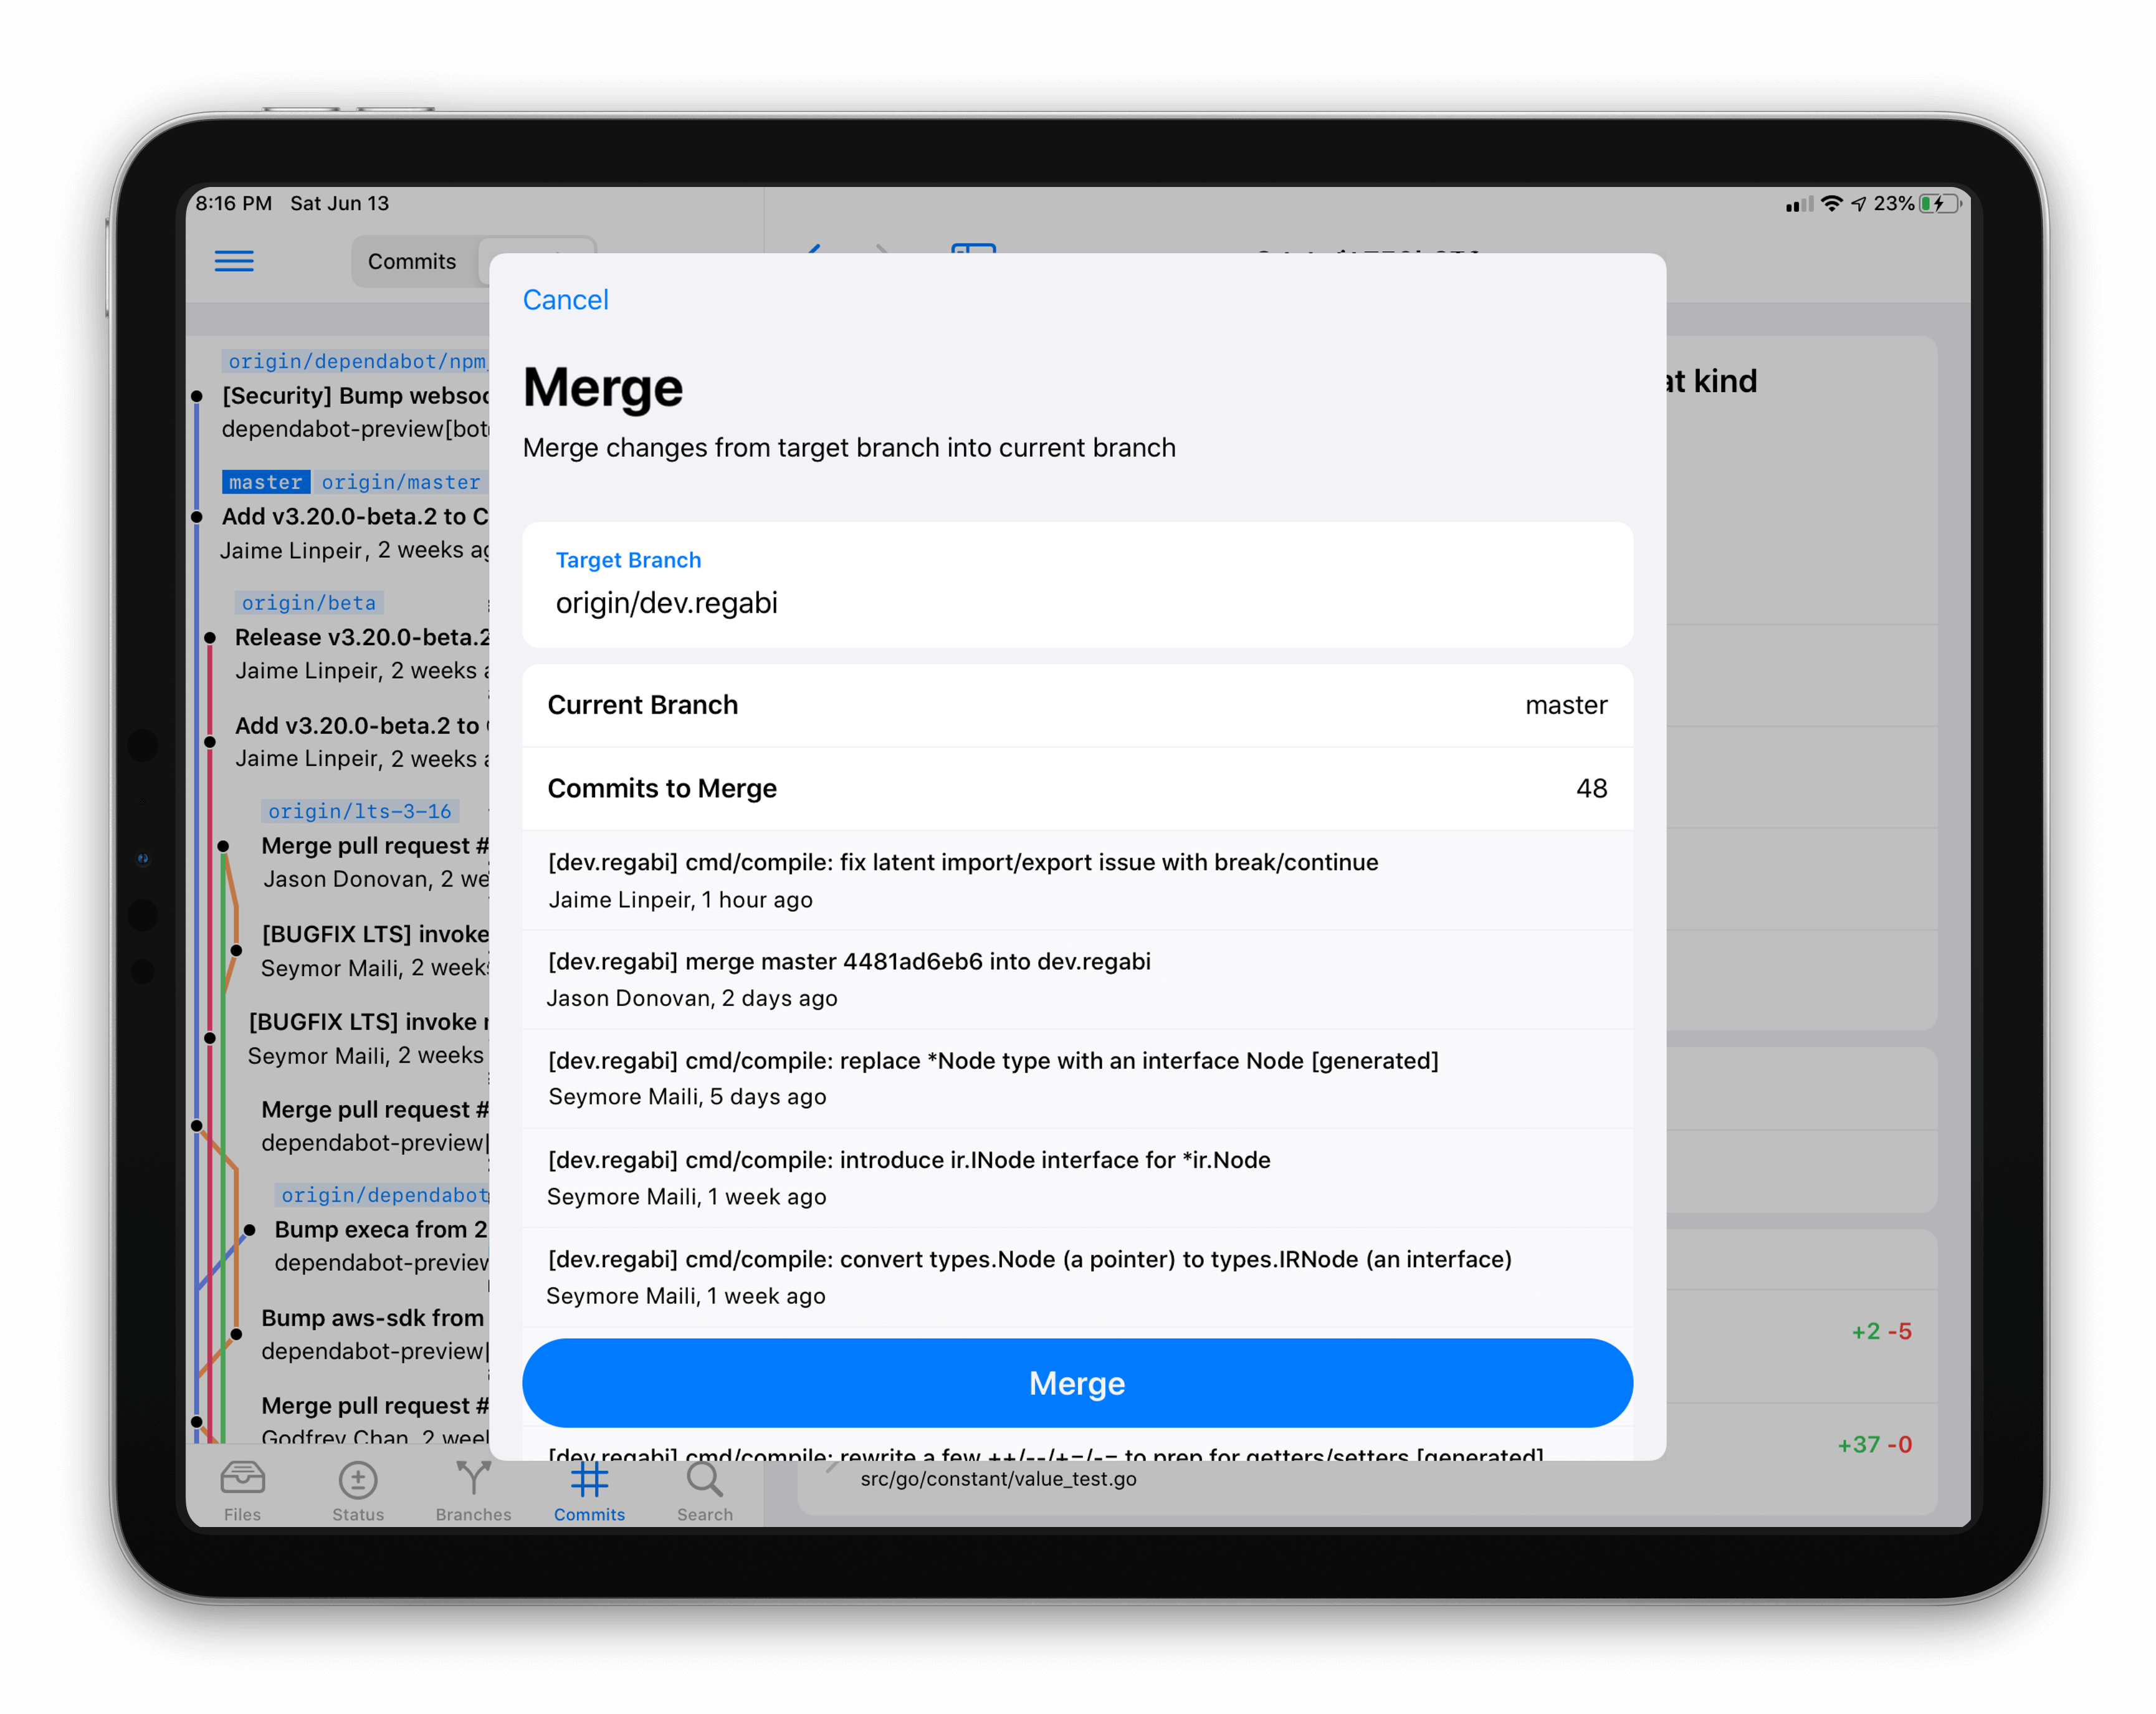Tap the battery status indicator

tap(1940, 204)
